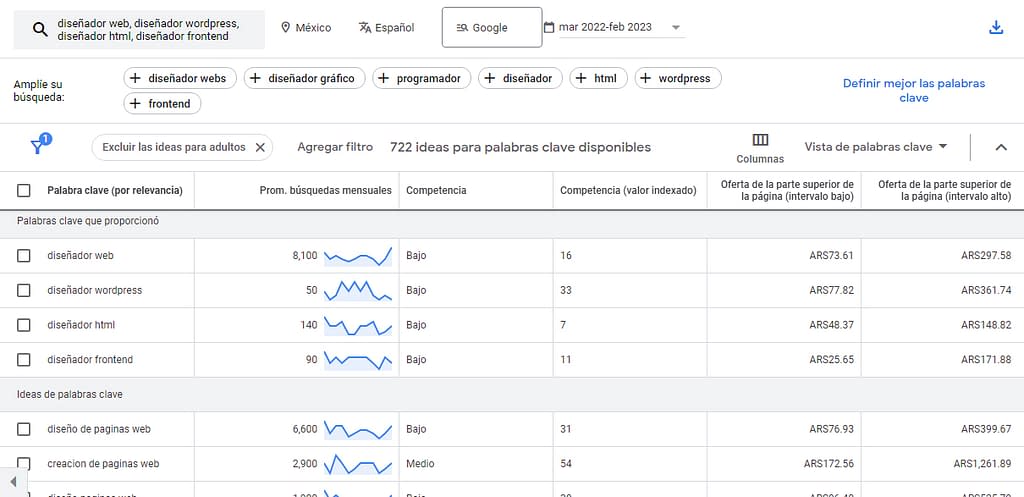Add 'programador' suggestion chip
1024x497 pixels.
(x=422, y=78)
